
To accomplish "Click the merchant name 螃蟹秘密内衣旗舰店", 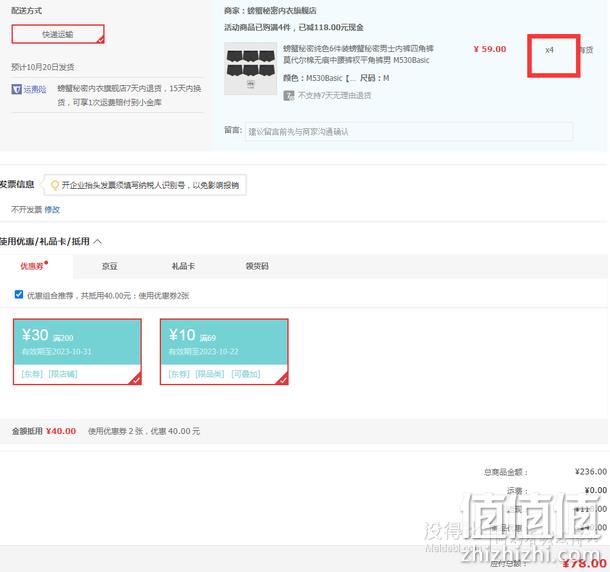I will pyautogui.click(x=282, y=11).
